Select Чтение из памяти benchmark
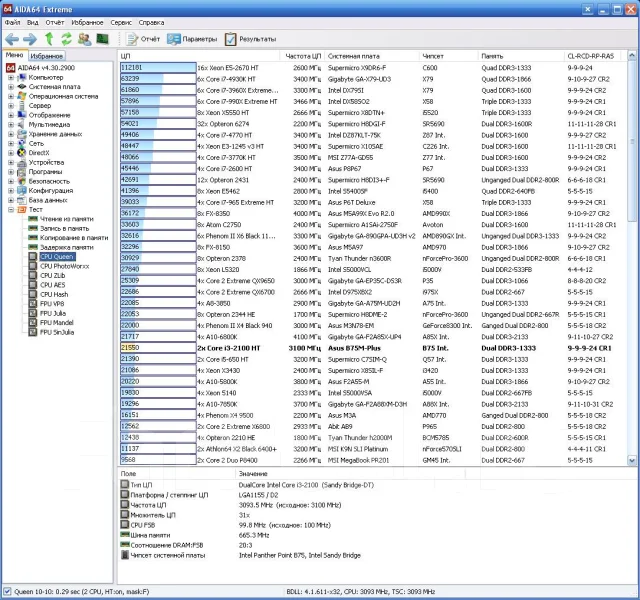 [67, 219]
